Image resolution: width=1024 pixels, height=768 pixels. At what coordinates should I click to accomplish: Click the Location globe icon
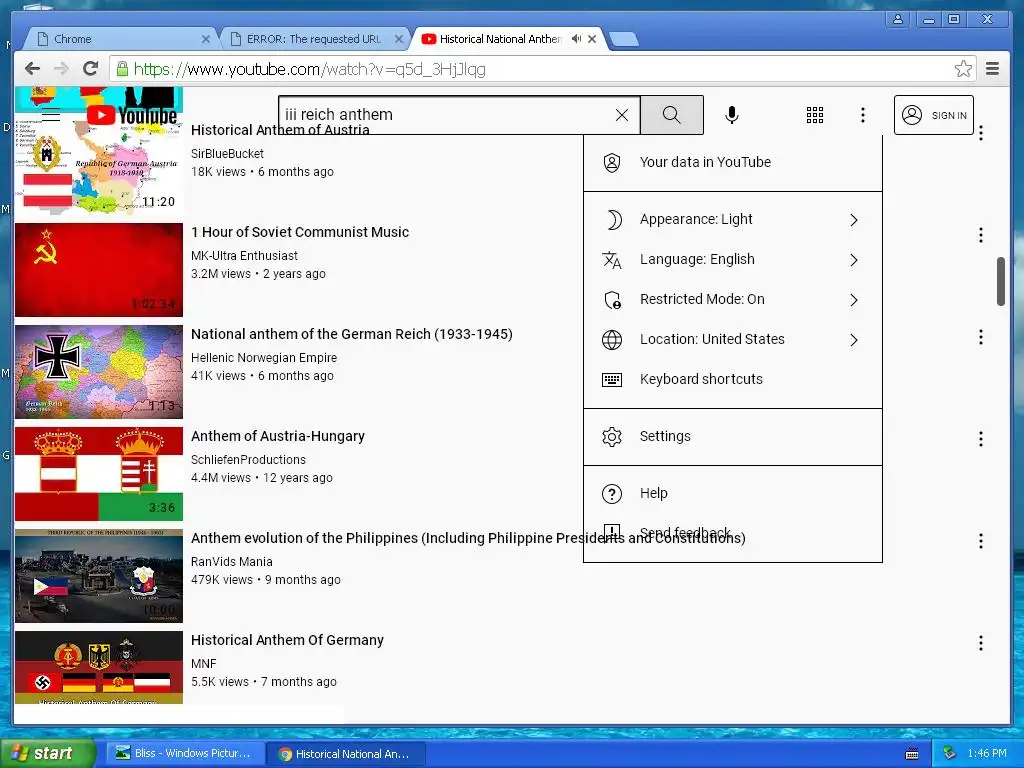tap(612, 340)
